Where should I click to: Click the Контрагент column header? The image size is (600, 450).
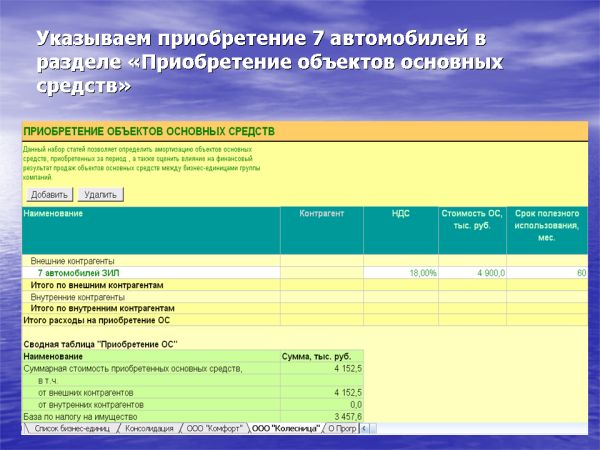321,230
